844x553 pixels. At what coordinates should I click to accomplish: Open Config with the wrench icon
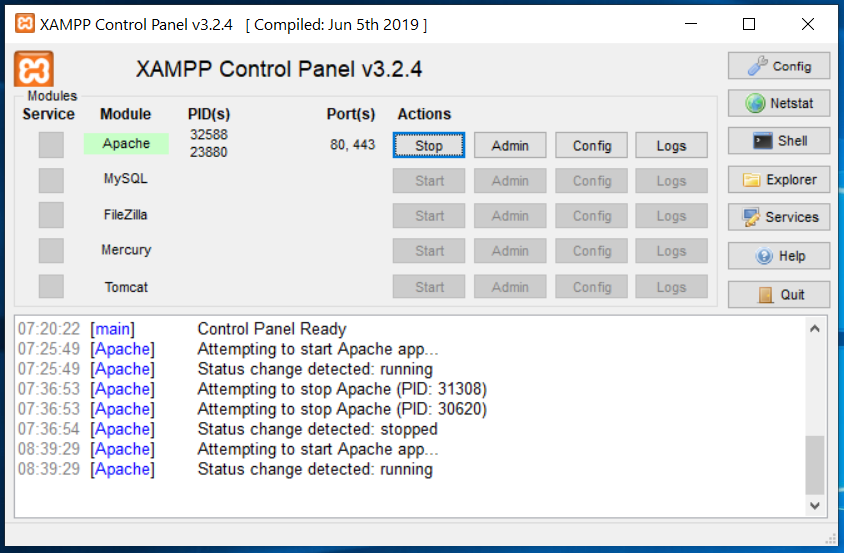click(779, 66)
